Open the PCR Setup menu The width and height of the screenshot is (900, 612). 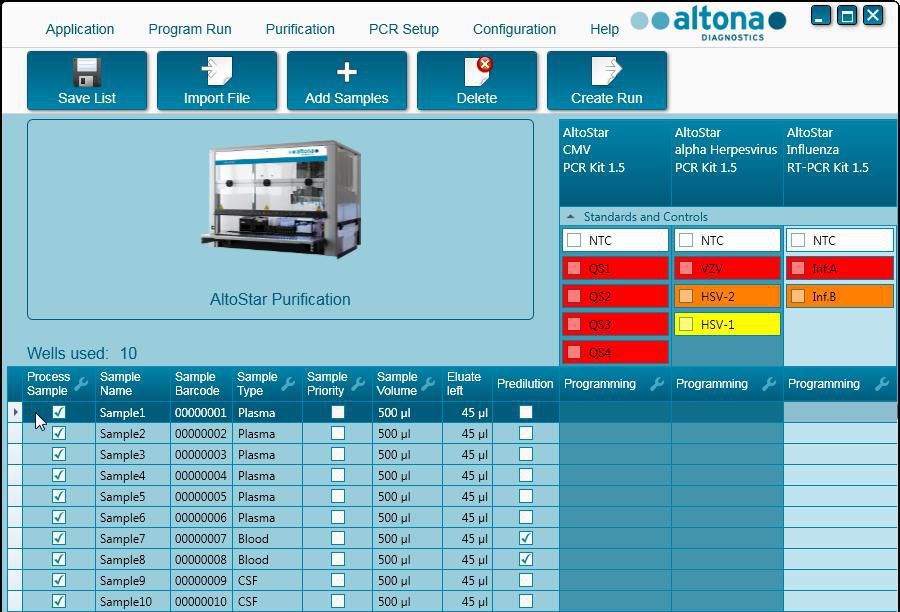(x=404, y=29)
